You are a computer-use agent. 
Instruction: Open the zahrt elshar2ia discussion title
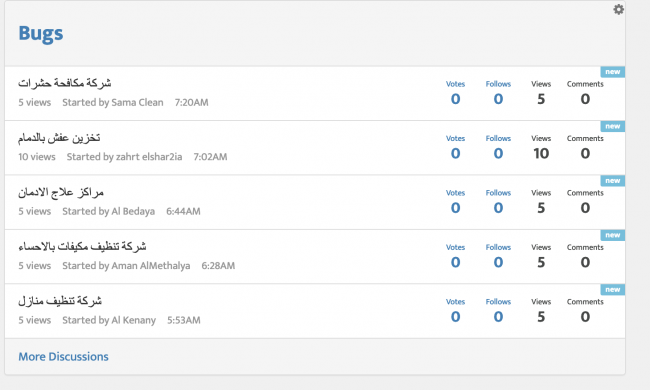[59, 138]
